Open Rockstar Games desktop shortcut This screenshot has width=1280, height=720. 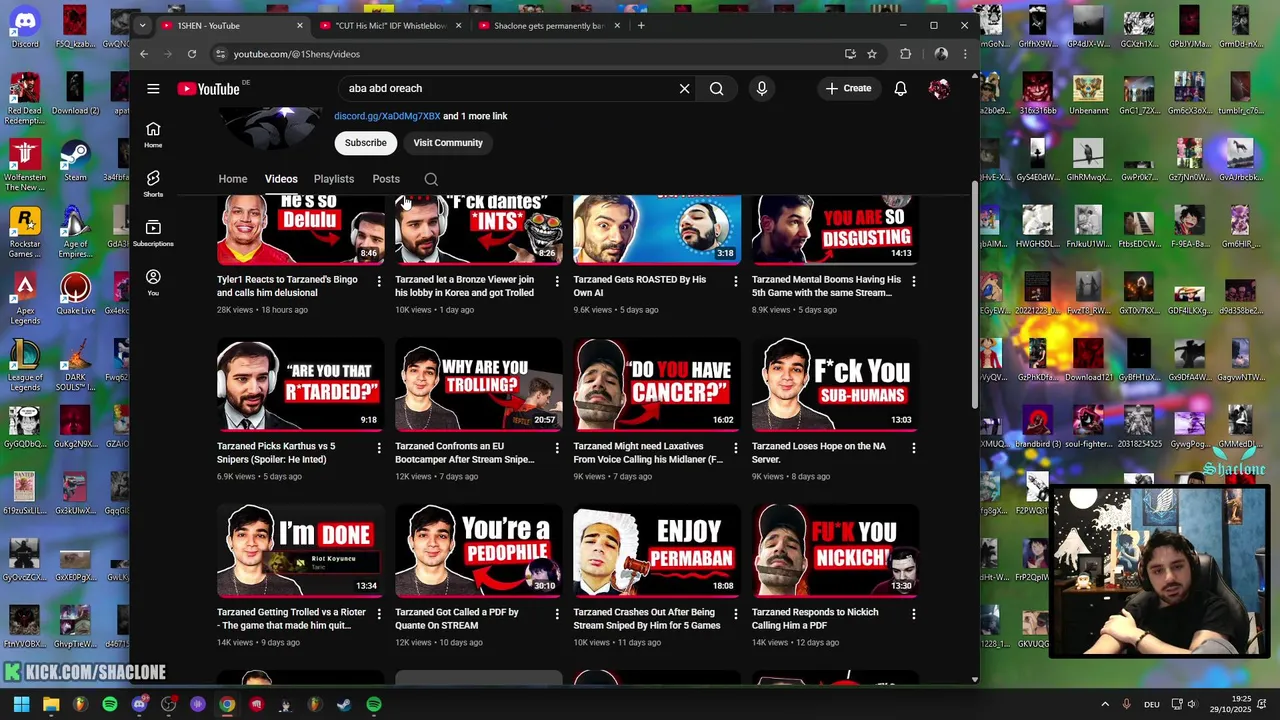24,232
